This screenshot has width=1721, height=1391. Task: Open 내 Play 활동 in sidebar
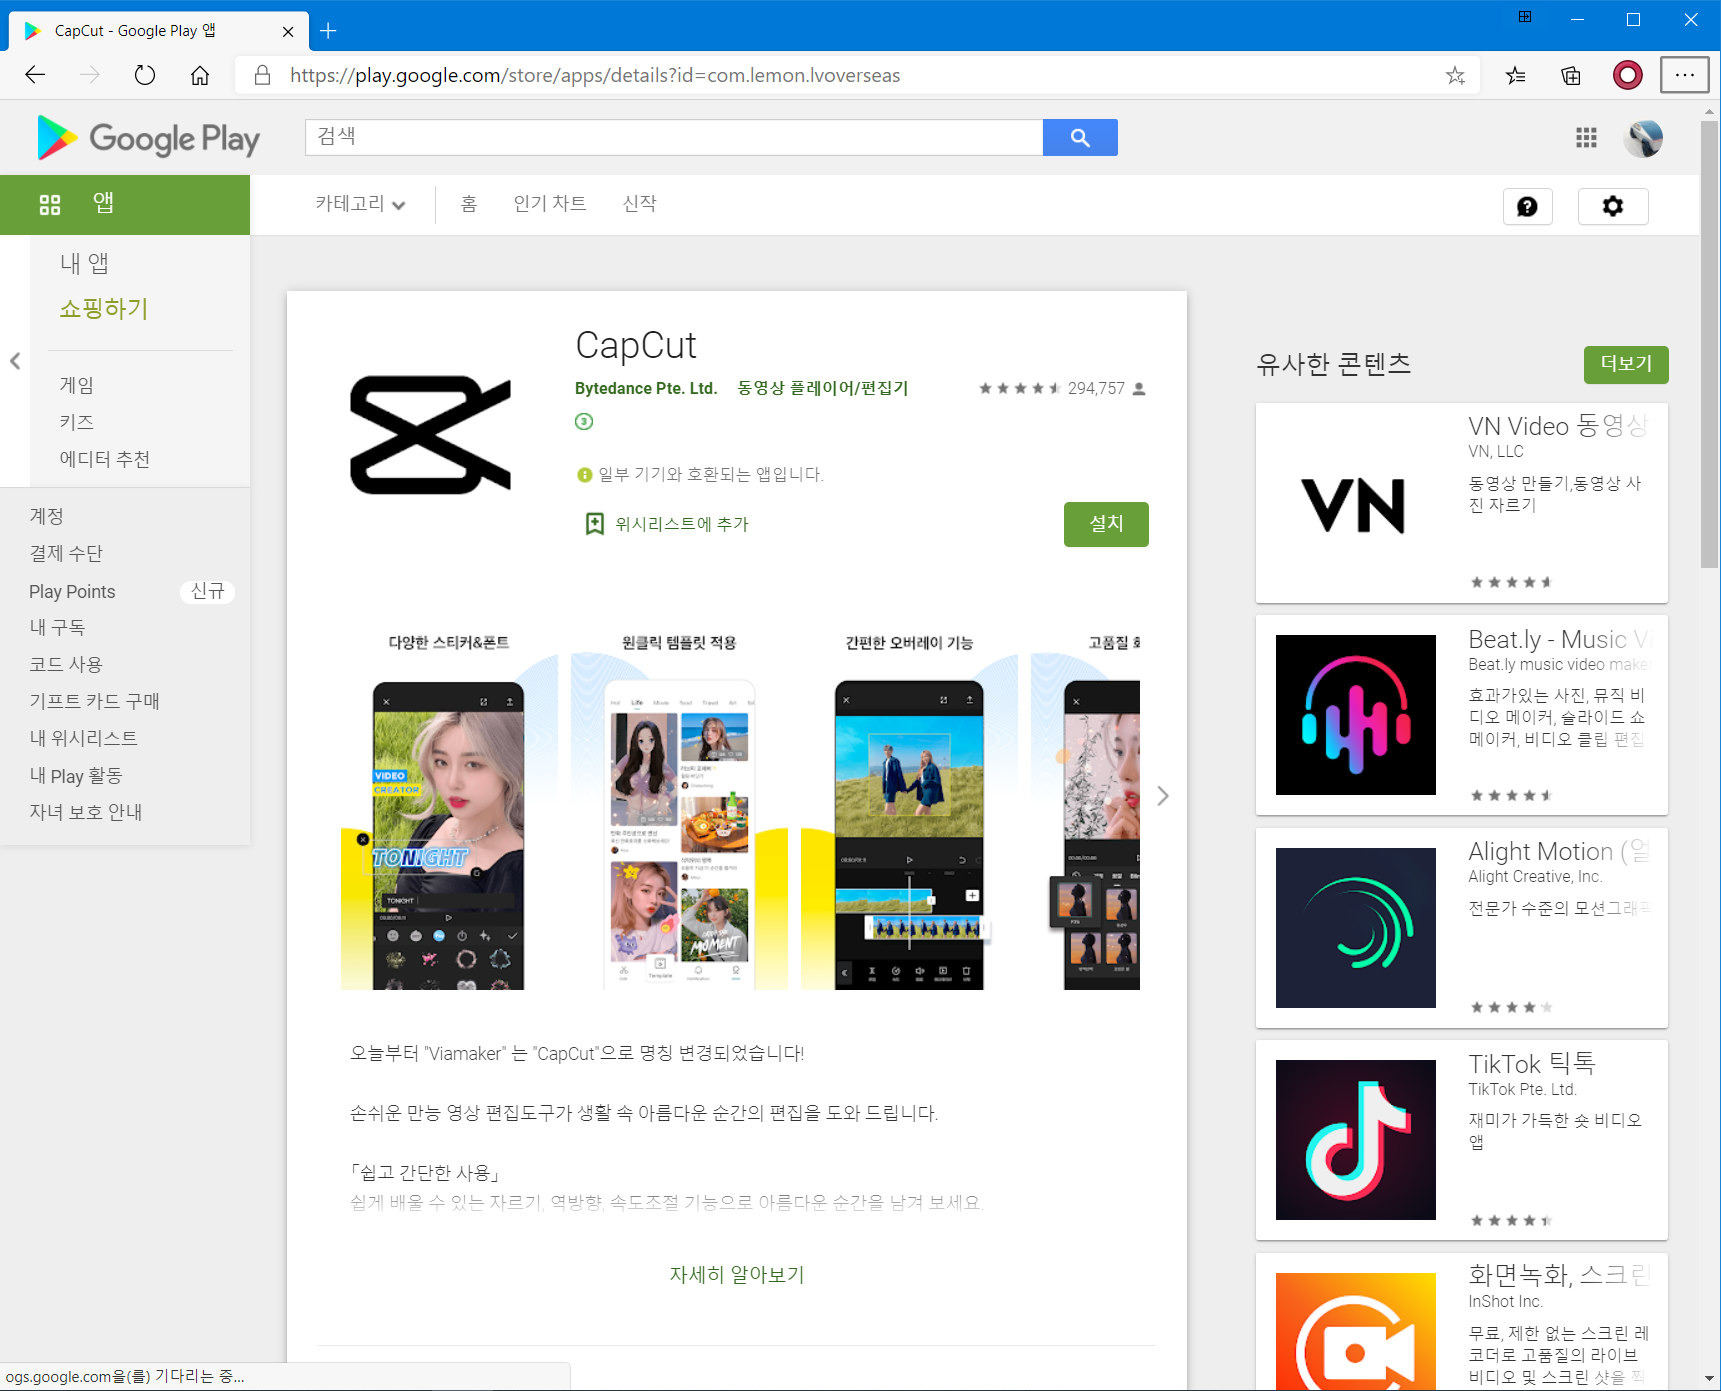click(76, 776)
